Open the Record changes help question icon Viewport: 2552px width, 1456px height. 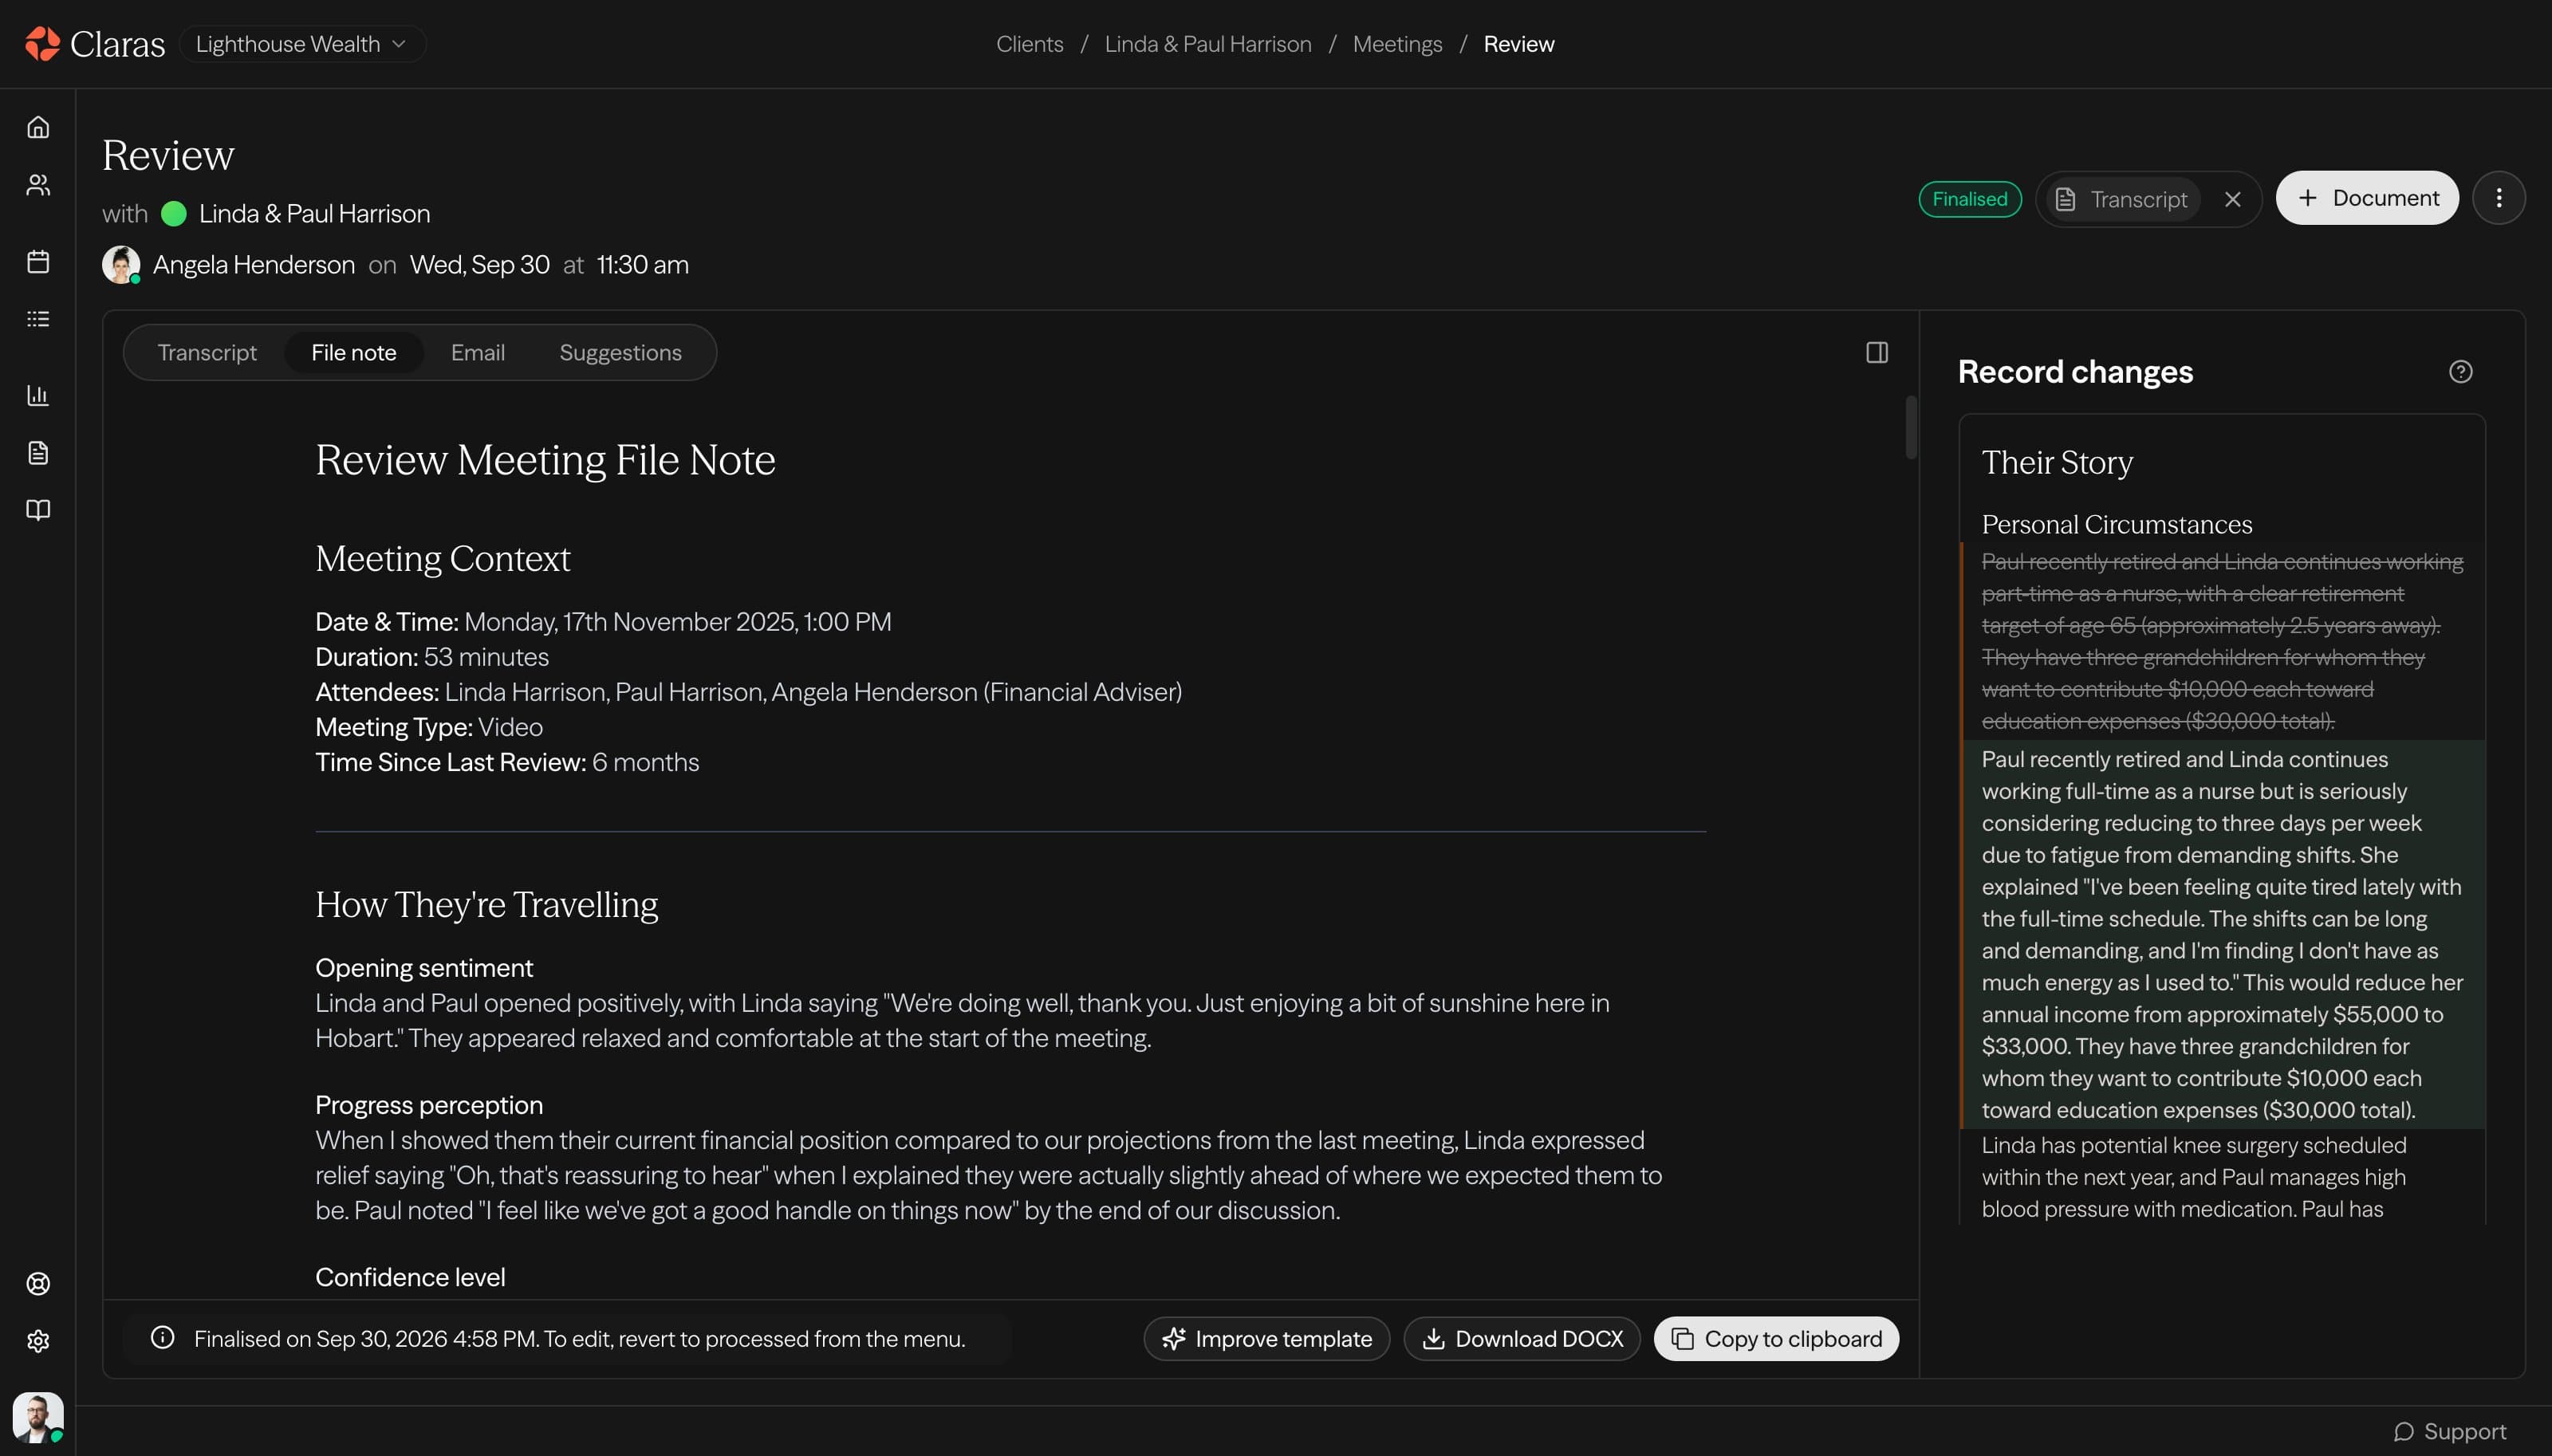pyautogui.click(x=2460, y=372)
